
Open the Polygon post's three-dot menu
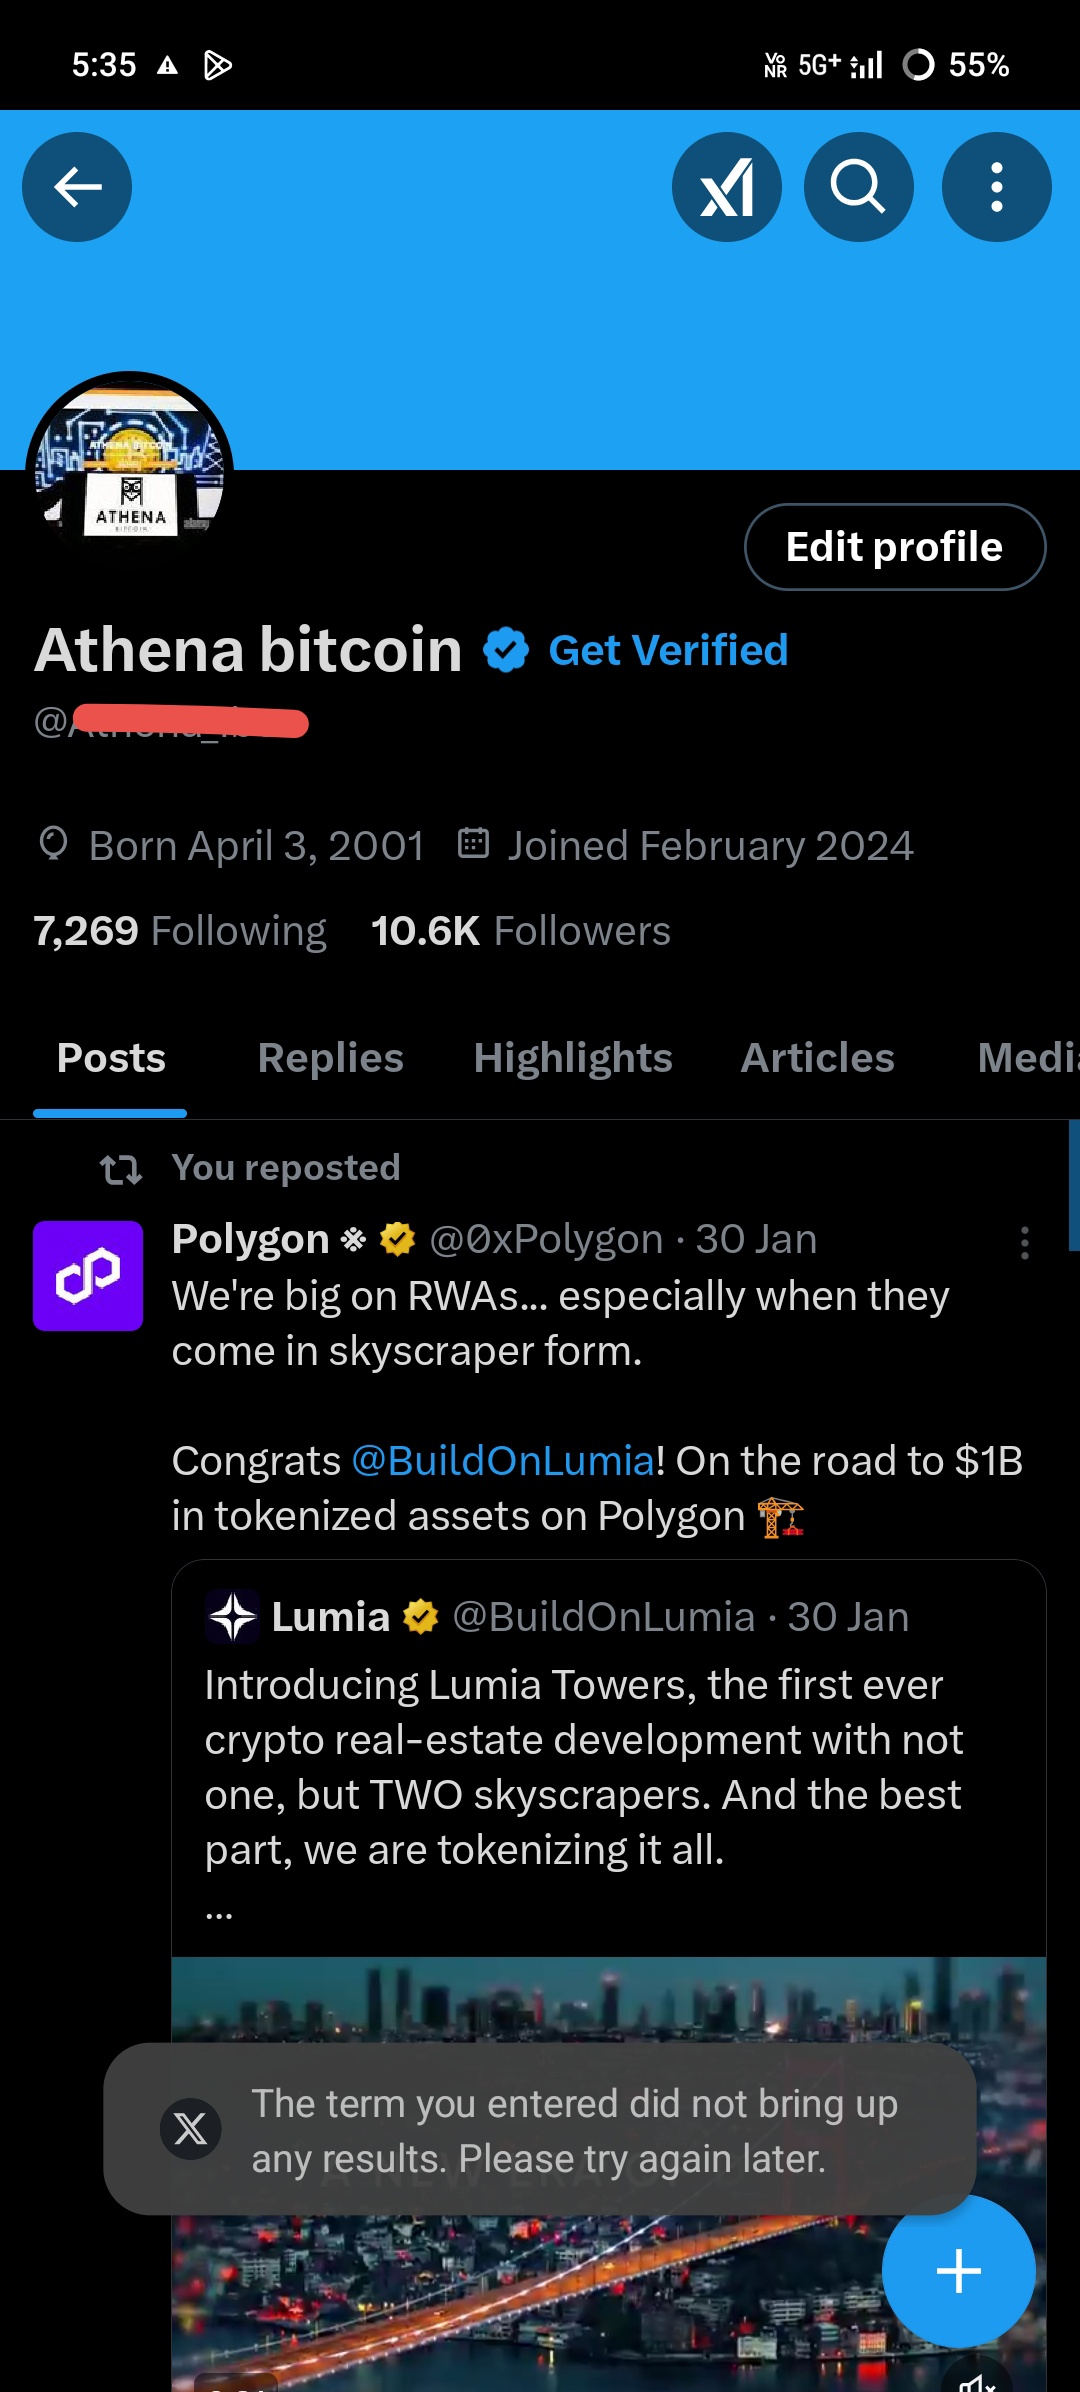pos(1024,1243)
